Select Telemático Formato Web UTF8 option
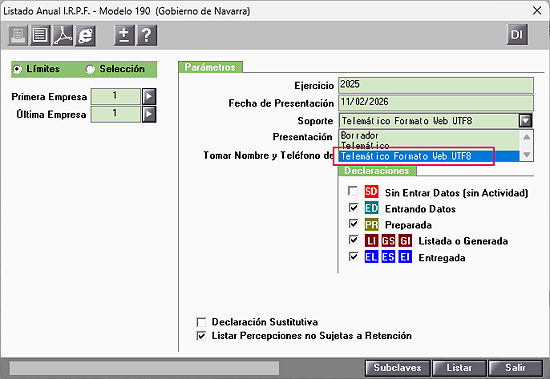 pos(429,156)
